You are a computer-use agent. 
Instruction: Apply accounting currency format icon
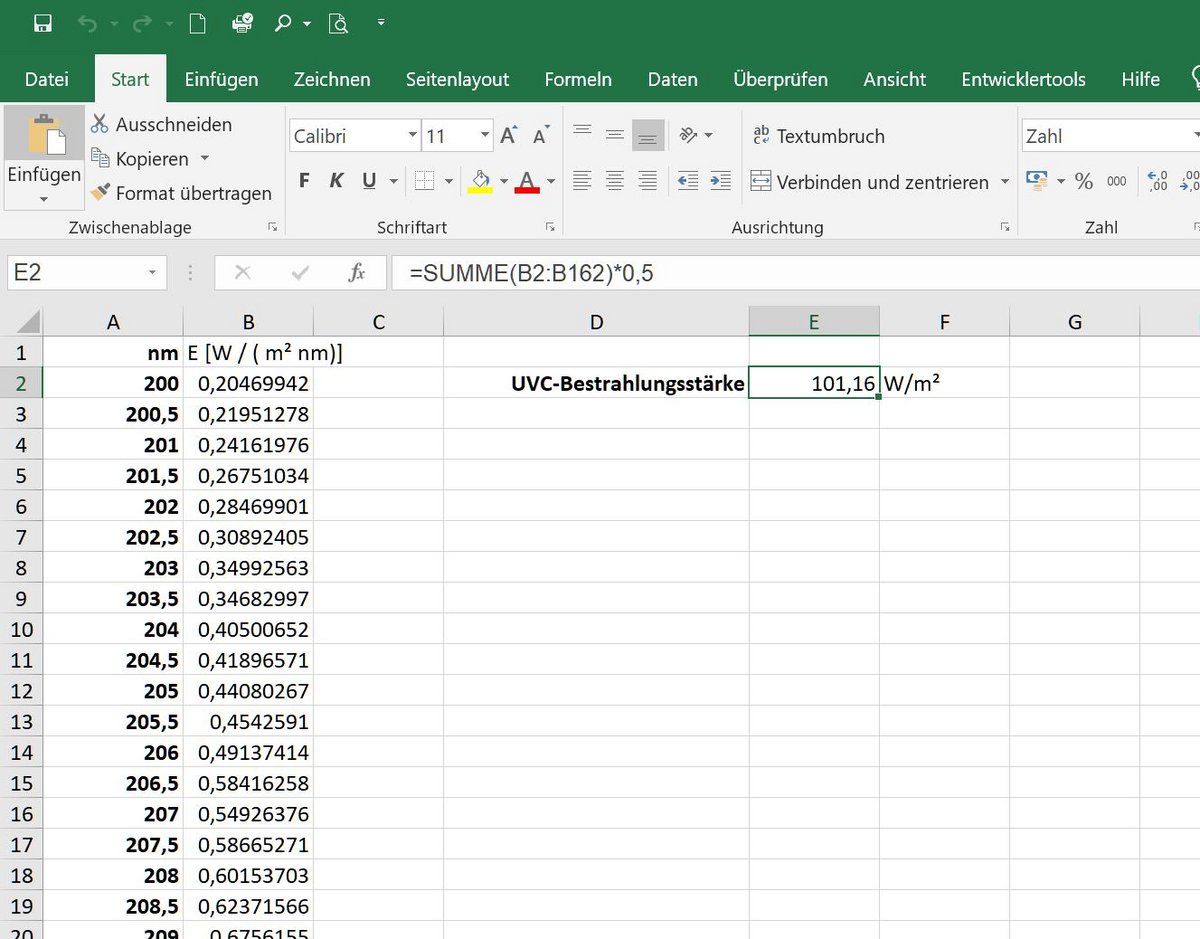tap(1037, 181)
